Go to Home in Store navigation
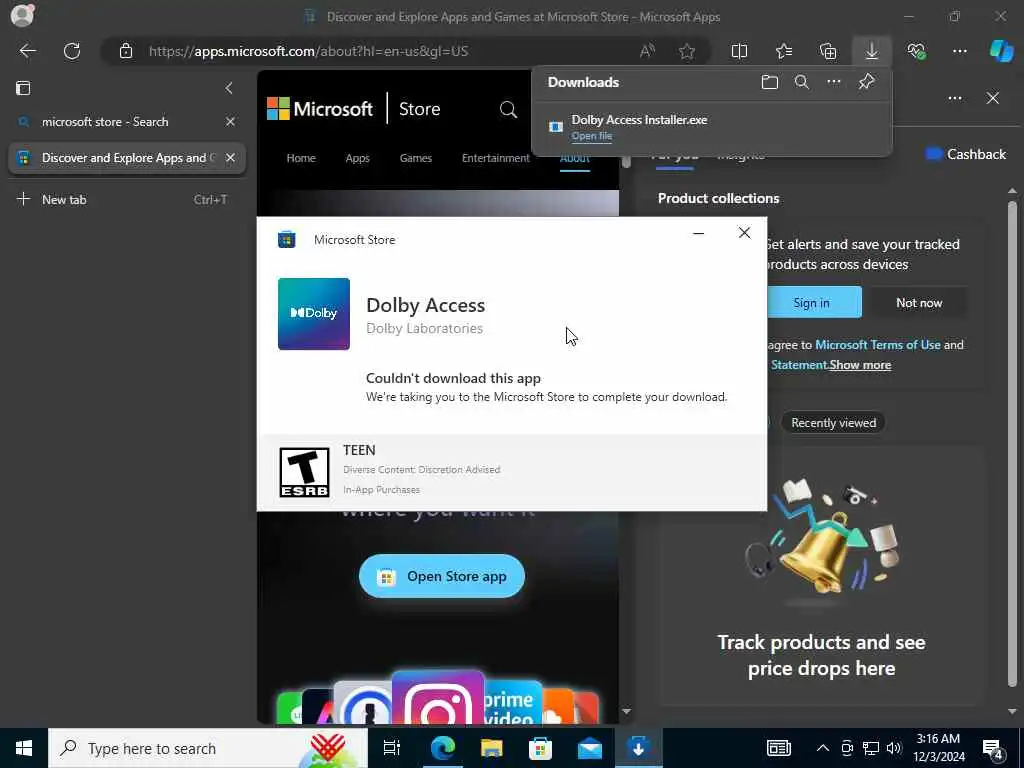The width and height of the screenshot is (1024, 768). (301, 158)
